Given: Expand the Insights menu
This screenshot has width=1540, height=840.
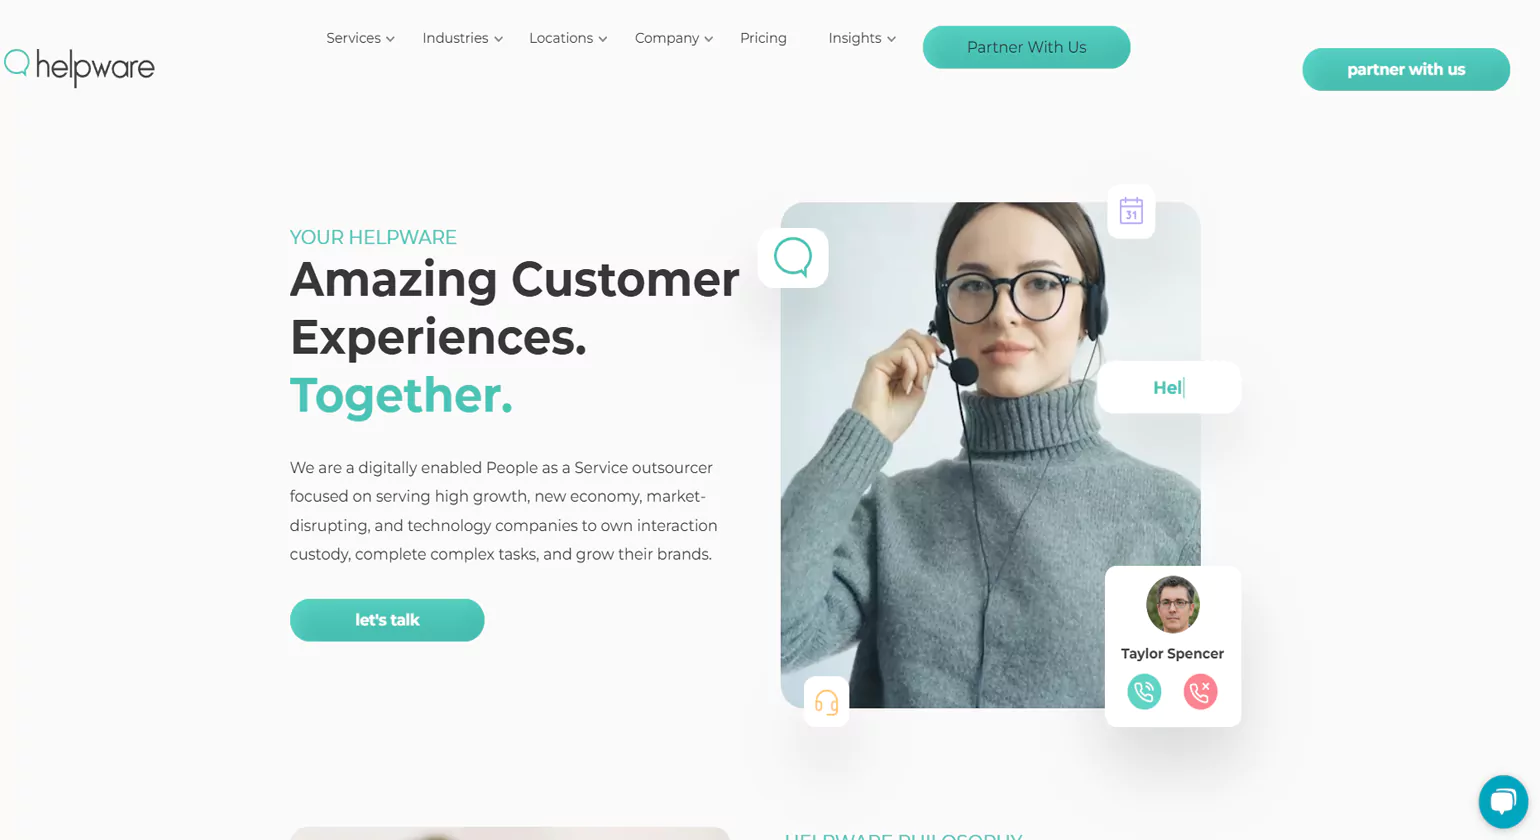Looking at the screenshot, I should click(862, 38).
